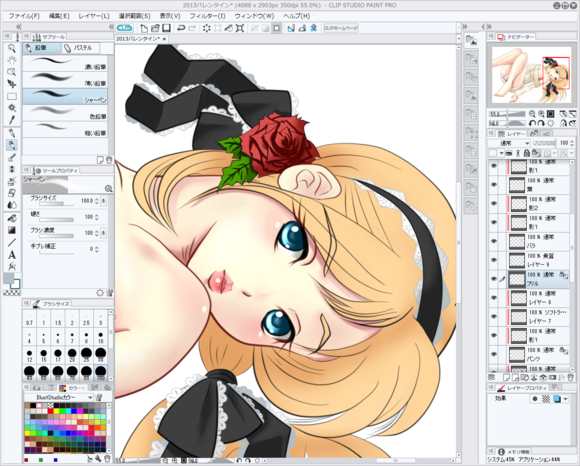Screen dimensions: 580x466
Task: Click the New document toolbar icon
Action: click(x=144, y=28)
